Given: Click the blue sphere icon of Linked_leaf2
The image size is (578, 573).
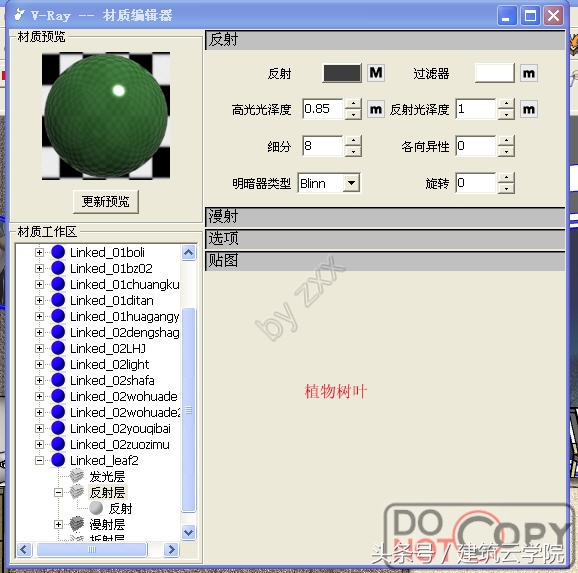Looking at the screenshot, I should [58, 460].
